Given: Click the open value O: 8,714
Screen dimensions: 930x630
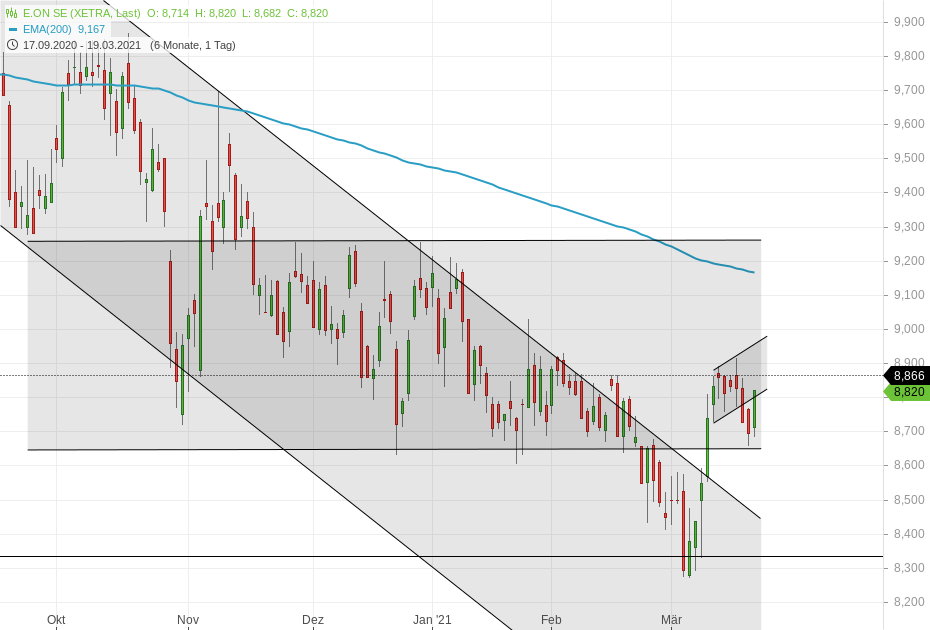Looking at the screenshot, I should coord(168,13).
